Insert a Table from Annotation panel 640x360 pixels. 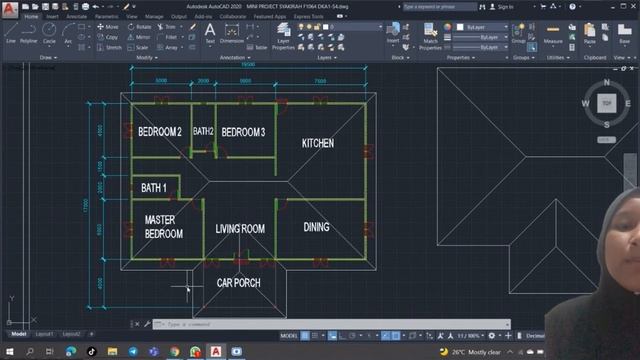pos(257,47)
